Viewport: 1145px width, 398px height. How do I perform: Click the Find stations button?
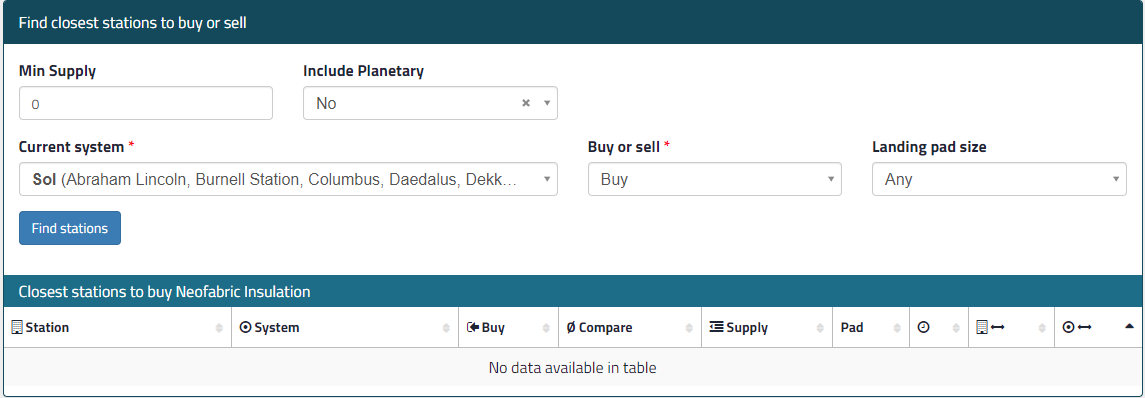70,229
